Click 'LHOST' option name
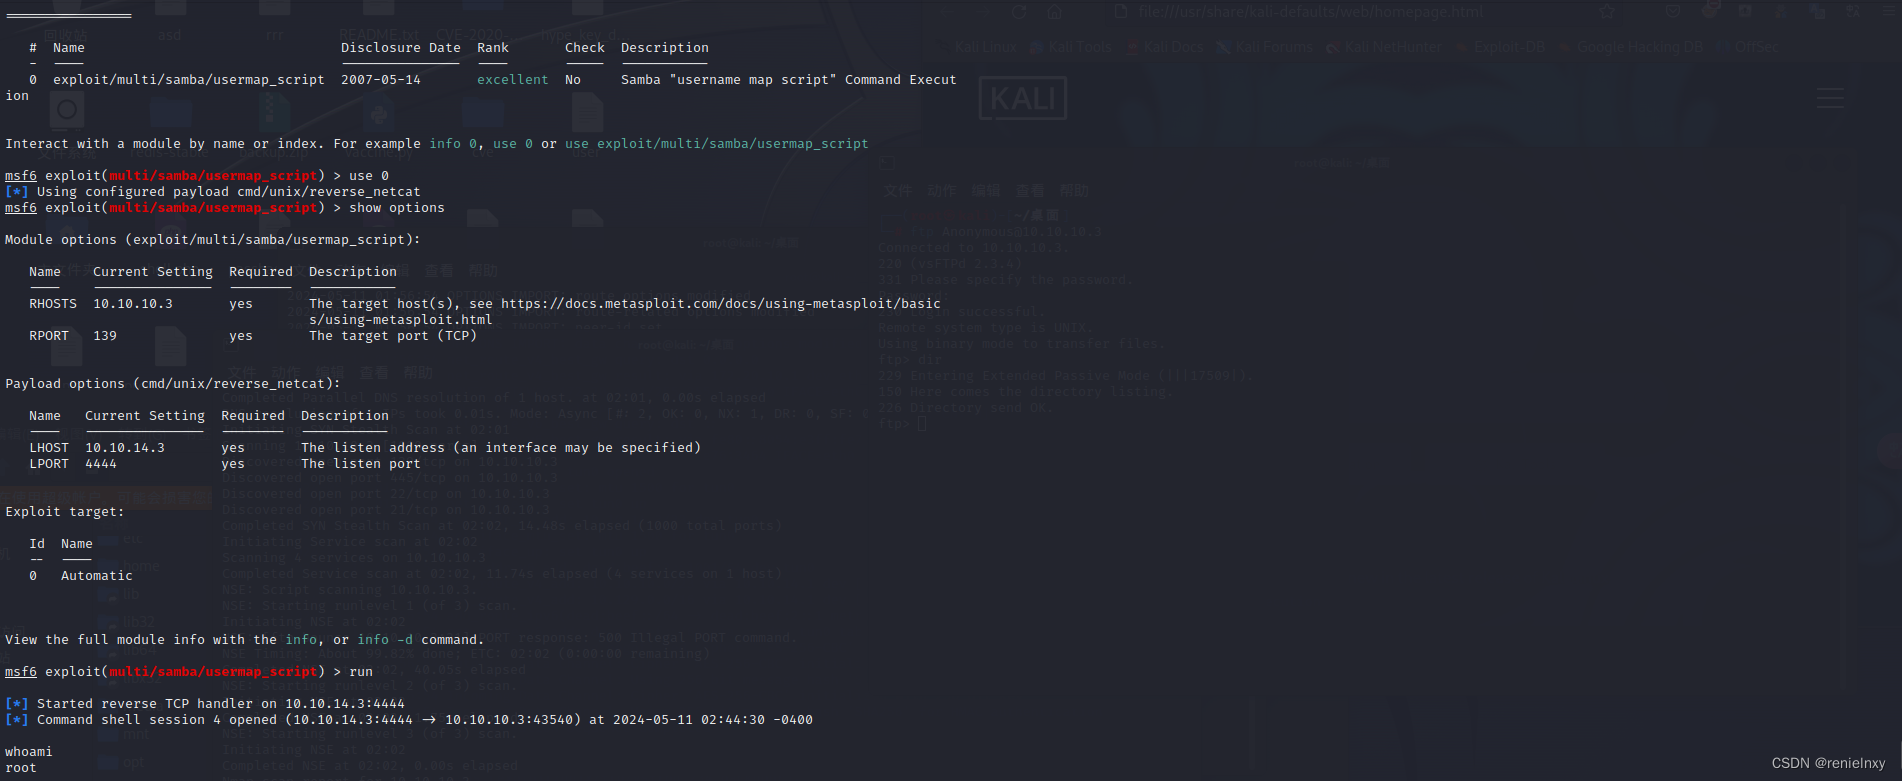Viewport: 1902px width, 781px height. tap(49, 448)
